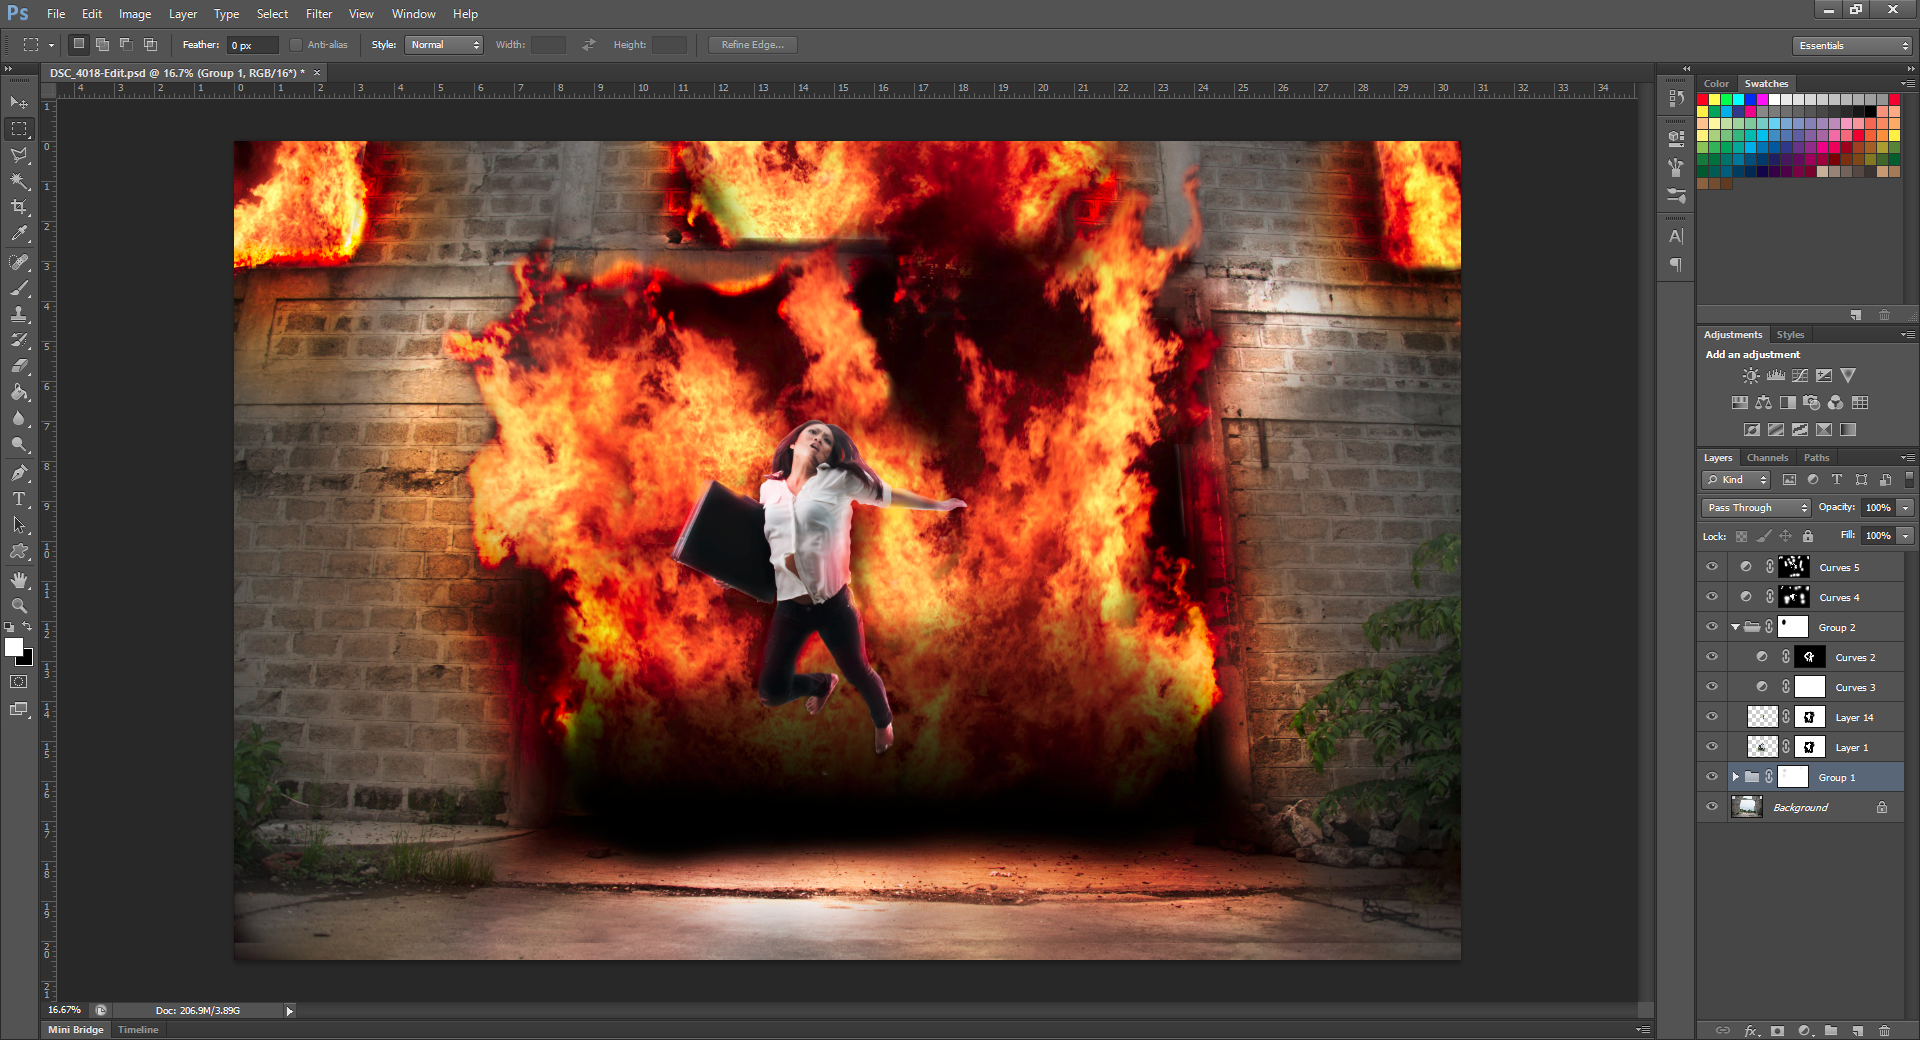
Task: Open the Essentials workspace dropdown
Action: coord(1851,46)
